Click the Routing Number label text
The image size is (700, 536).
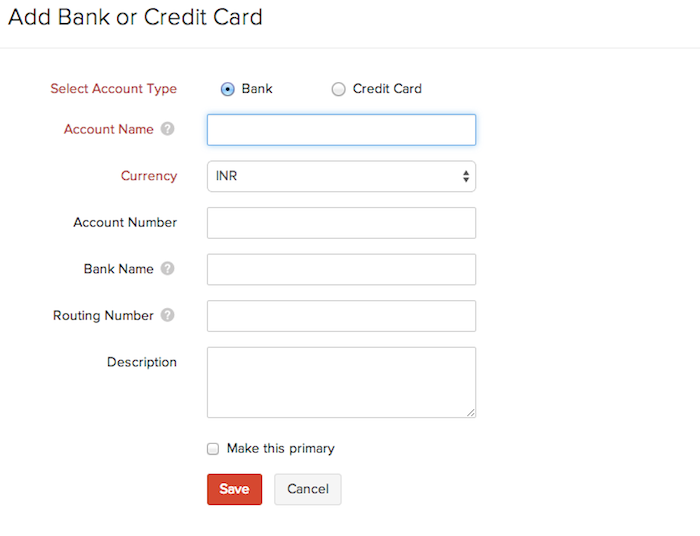[103, 315]
